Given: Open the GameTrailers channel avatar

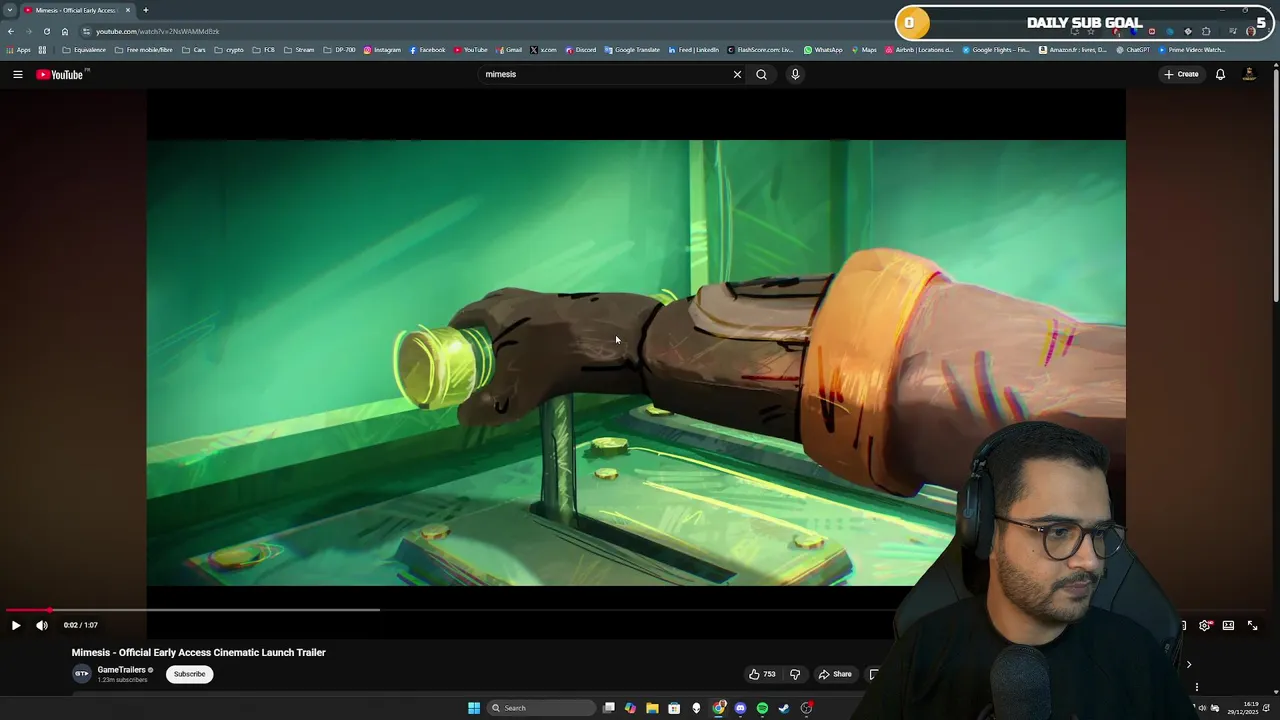Looking at the screenshot, I should tap(82, 674).
